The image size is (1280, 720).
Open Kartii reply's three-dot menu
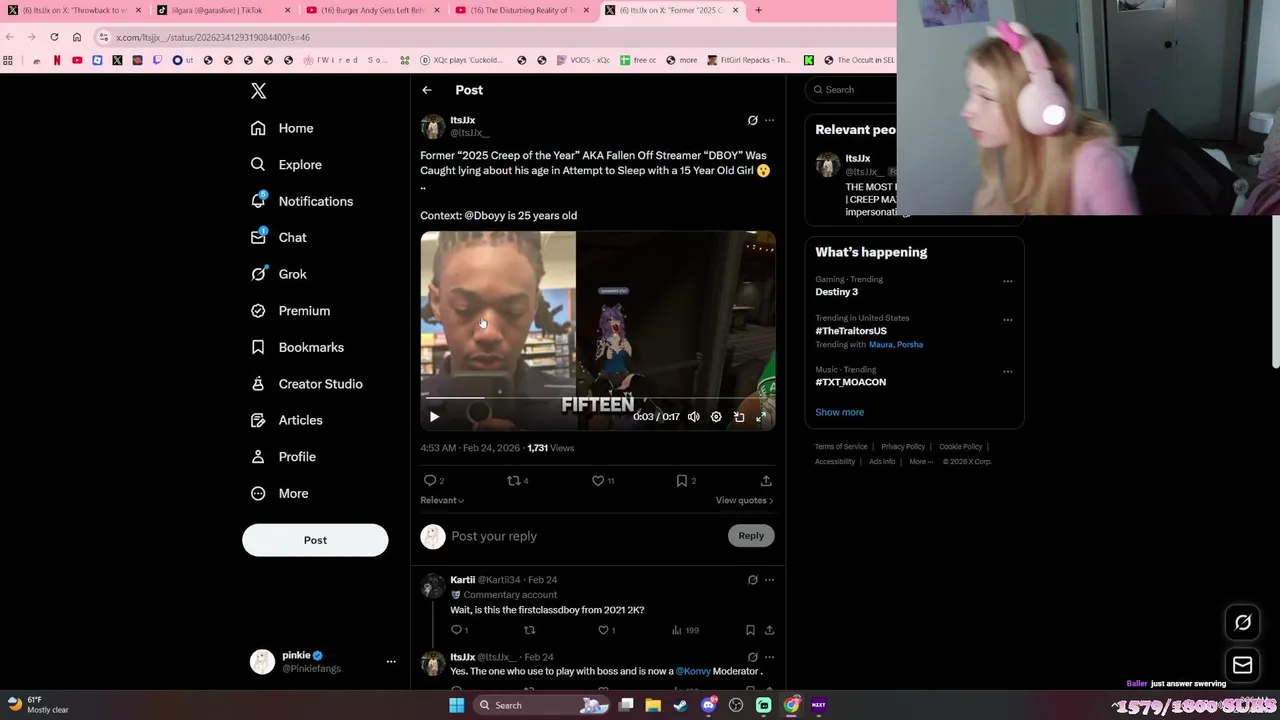pos(769,580)
